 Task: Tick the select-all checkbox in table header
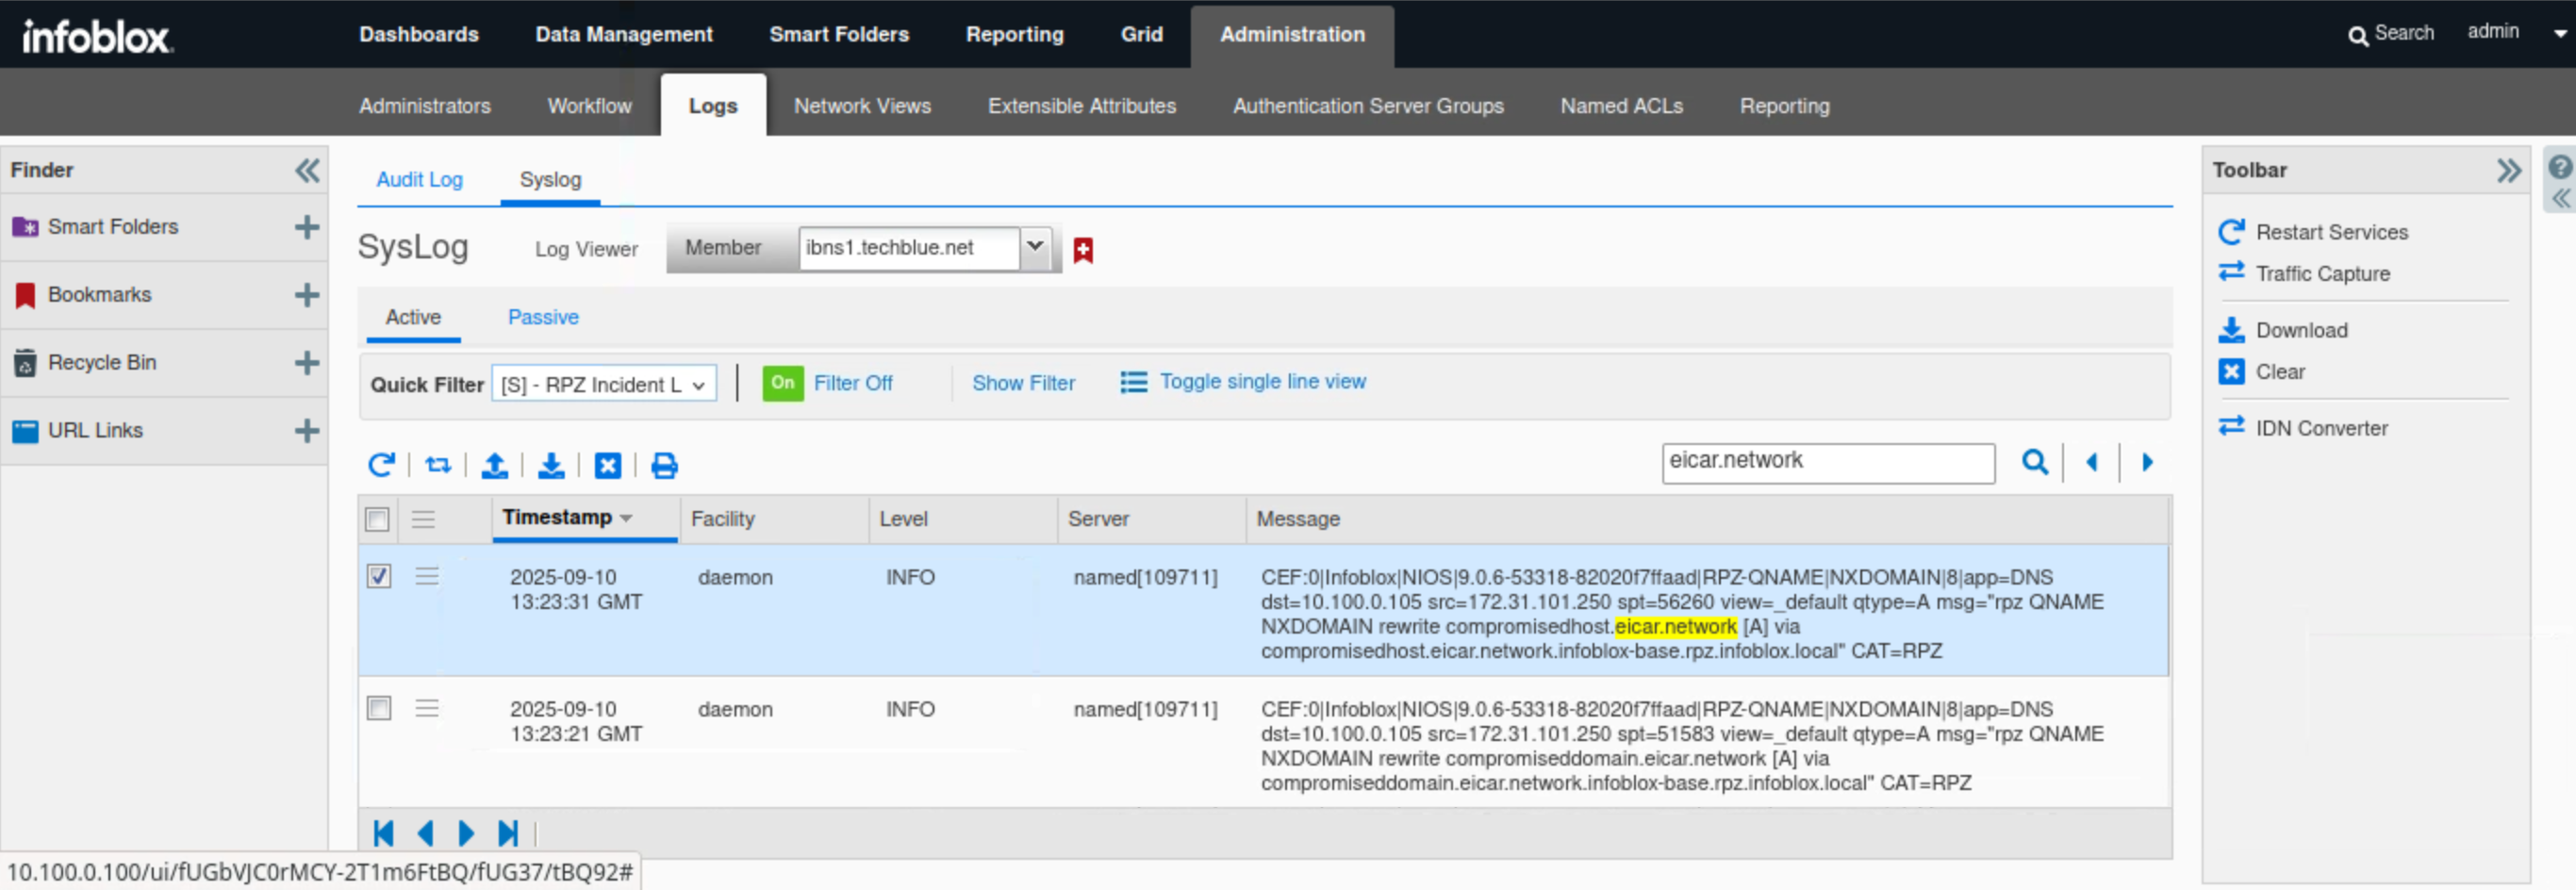377,519
